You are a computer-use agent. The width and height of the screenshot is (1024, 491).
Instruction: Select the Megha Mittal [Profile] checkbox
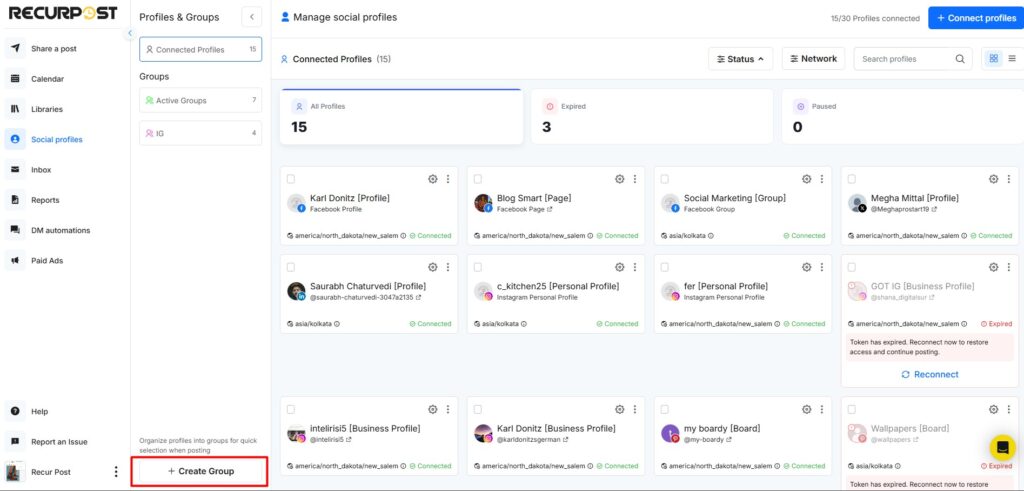point(852,179)
